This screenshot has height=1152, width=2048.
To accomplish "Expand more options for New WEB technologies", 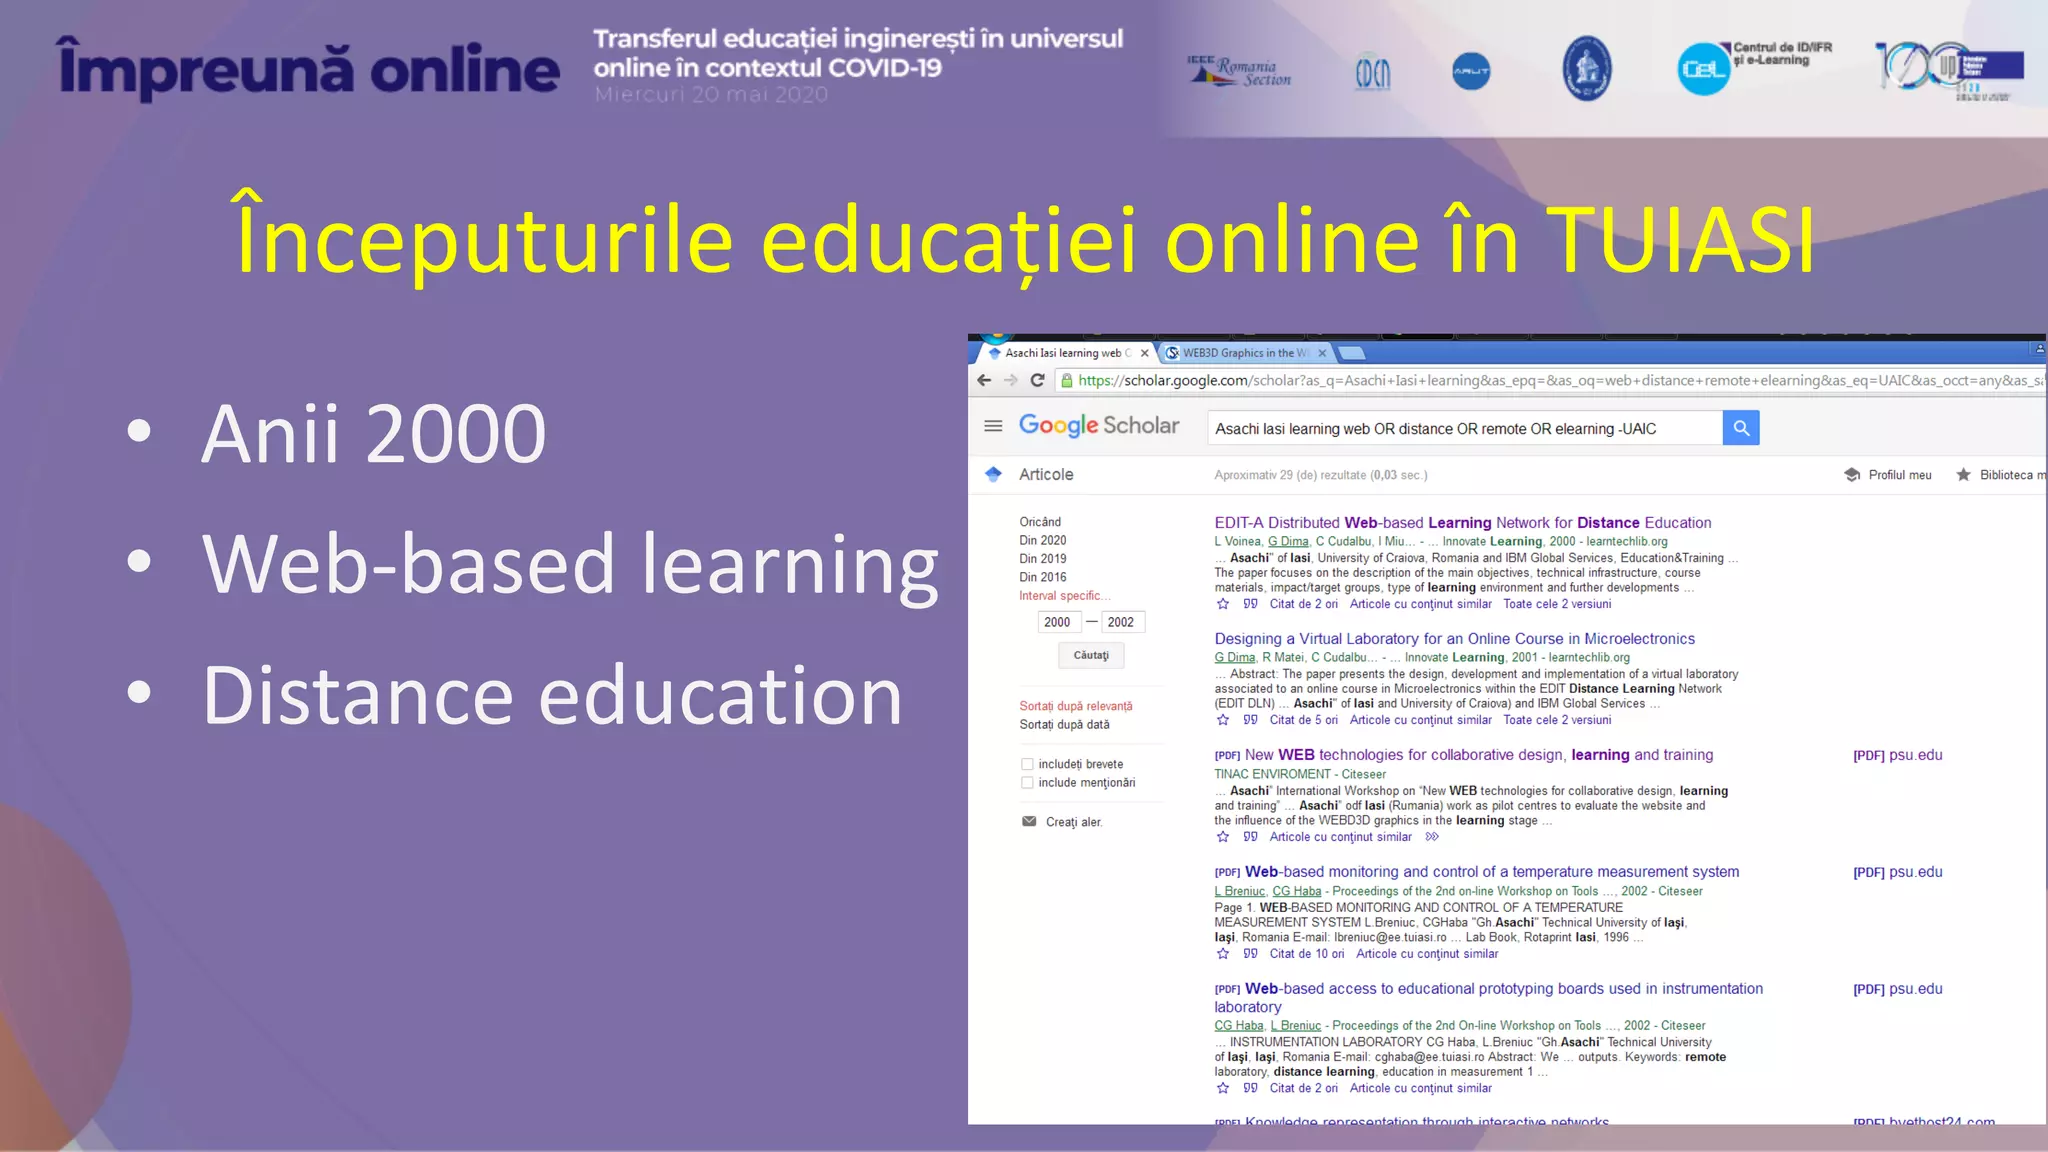I will tap(1432, 837).
